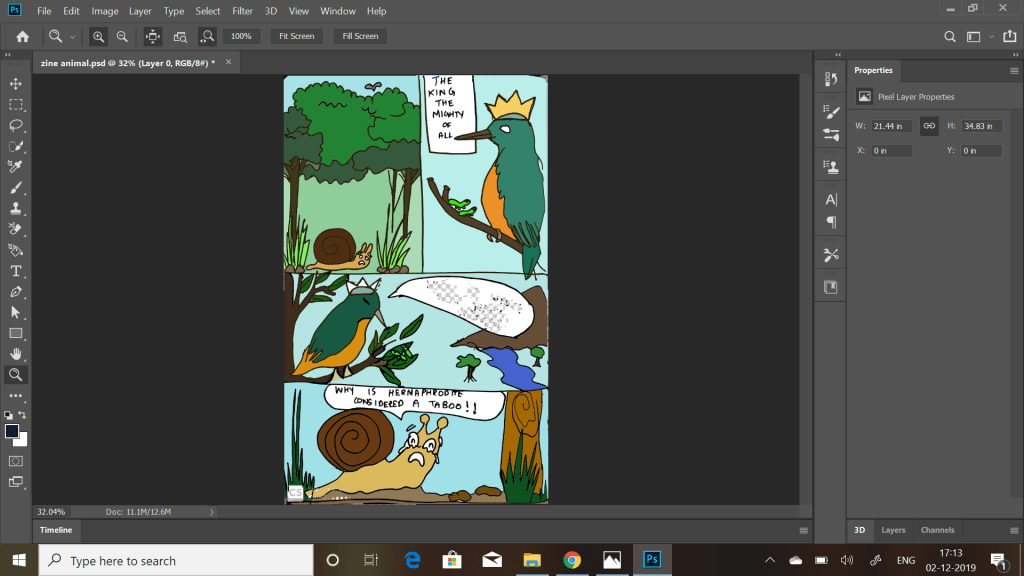Activate the Horizontal Type tool
This screenshot has width=1024, height=576.
coord(16,271)
